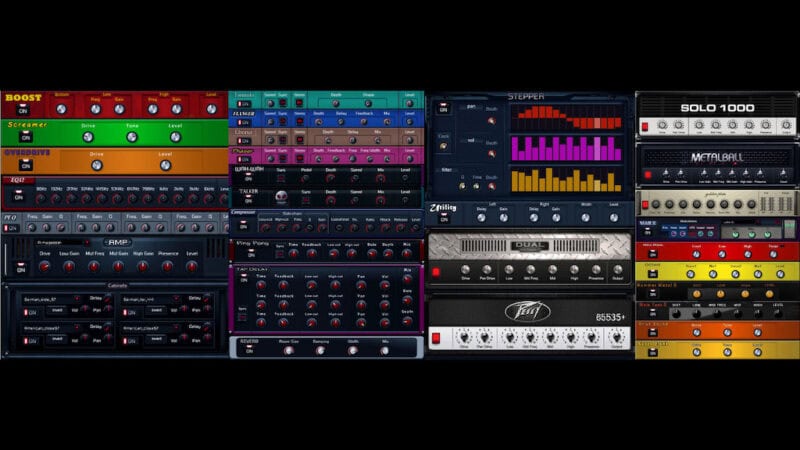Toggle the Tremolo Sync button

coord(283,104)
